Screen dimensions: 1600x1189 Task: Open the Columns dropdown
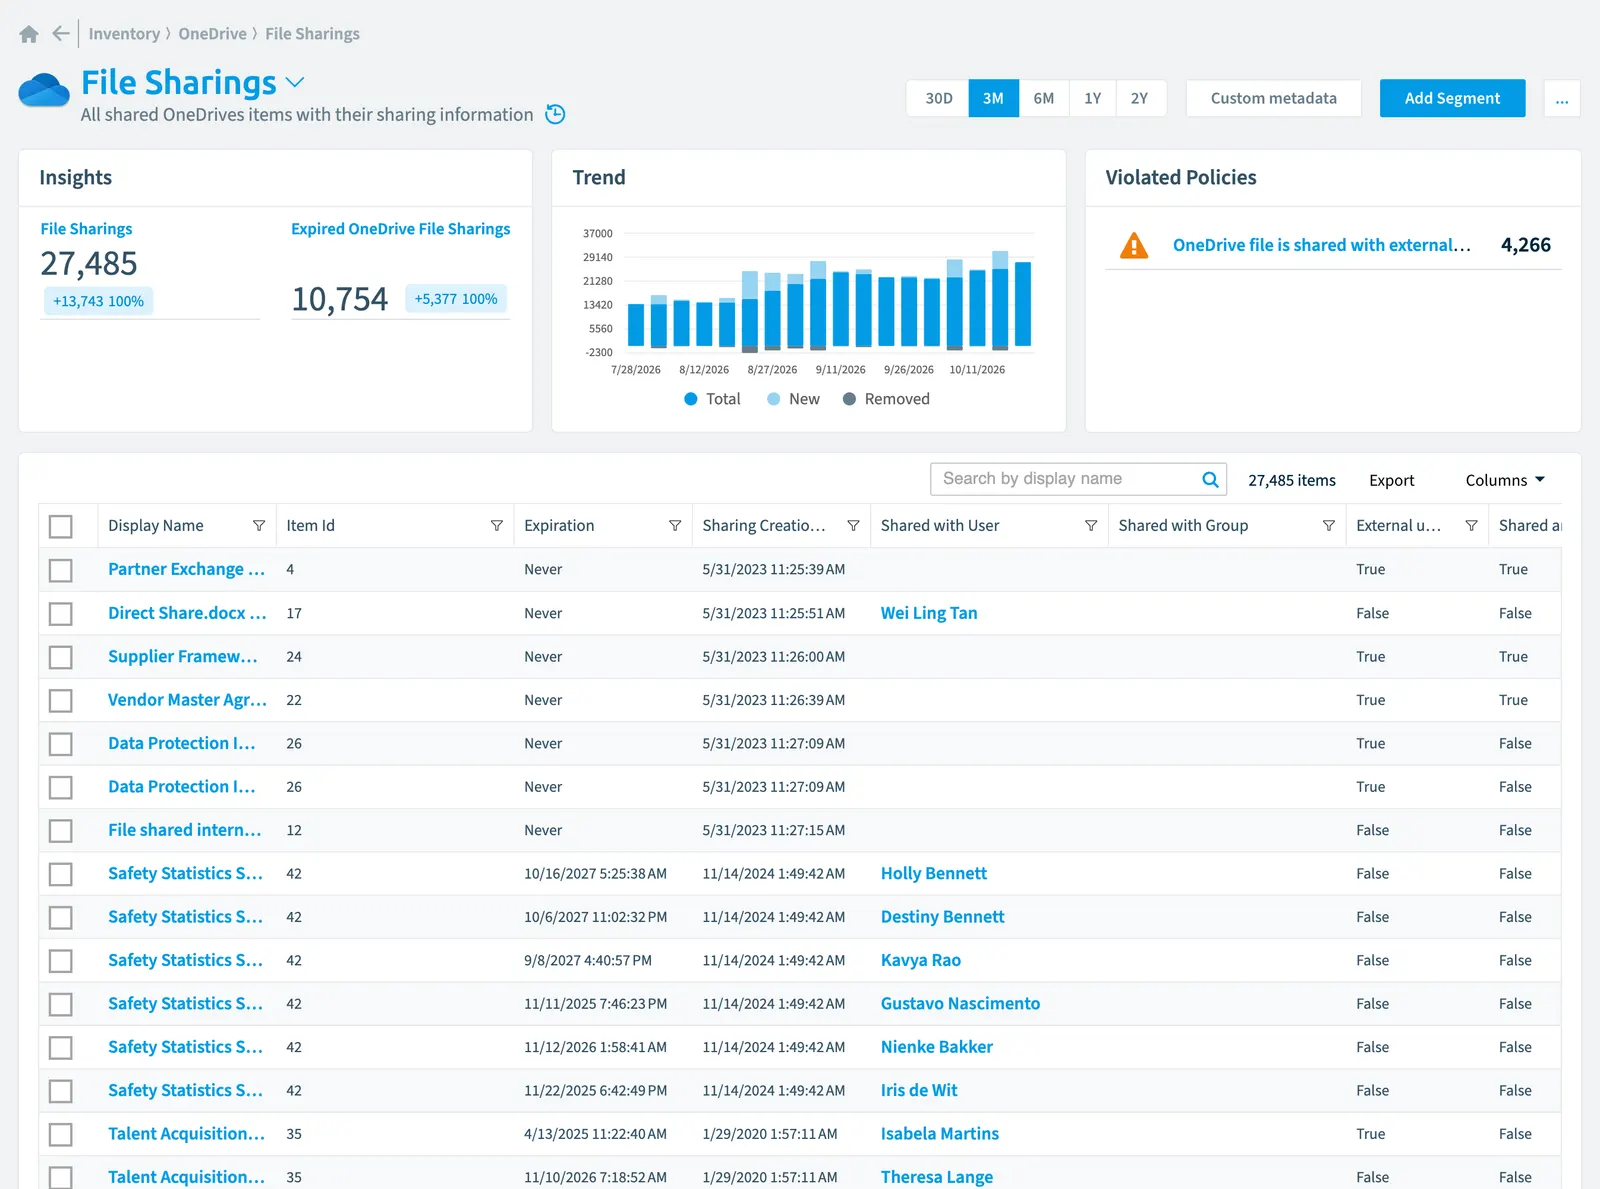click(1505, 480)
